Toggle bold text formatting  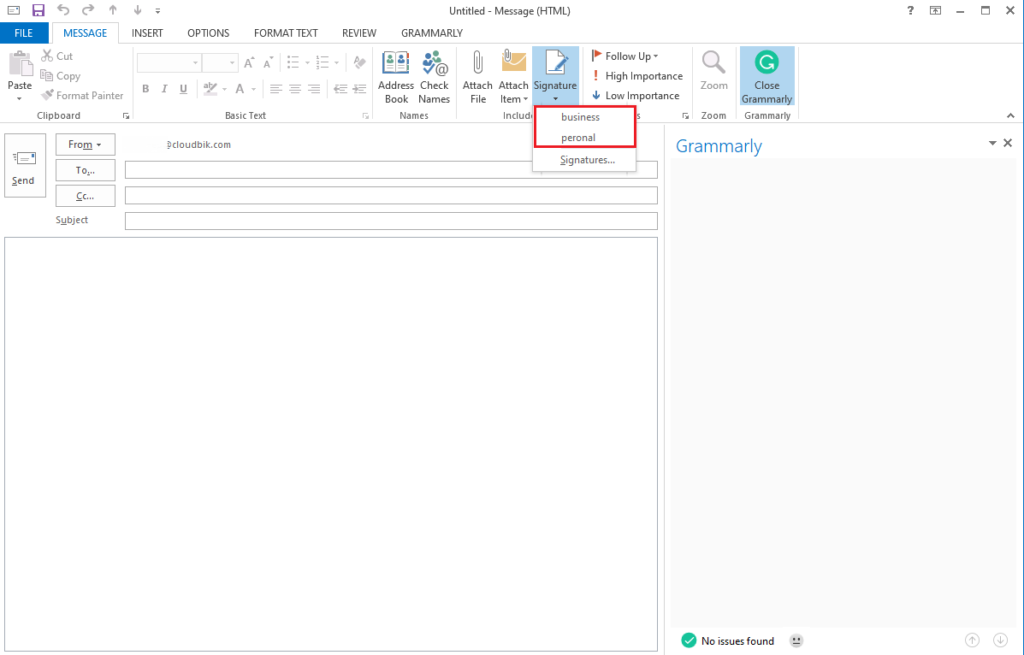(x=145, y=88)
